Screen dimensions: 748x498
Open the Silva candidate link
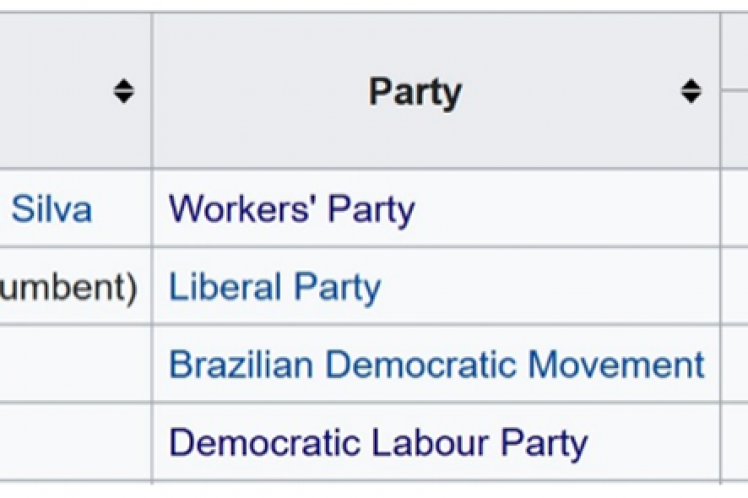tap(51, 209)
